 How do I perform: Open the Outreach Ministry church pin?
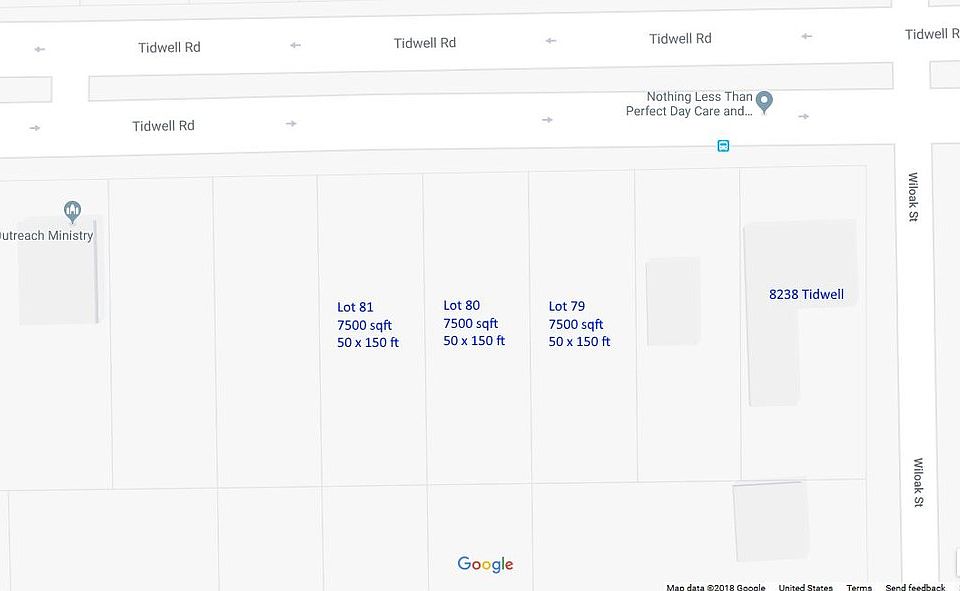tap(72, 211)
